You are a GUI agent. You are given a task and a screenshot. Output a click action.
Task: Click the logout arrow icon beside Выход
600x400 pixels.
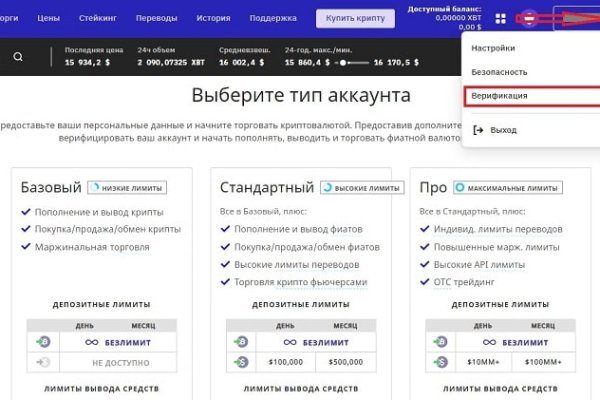(x=478, y=130)
